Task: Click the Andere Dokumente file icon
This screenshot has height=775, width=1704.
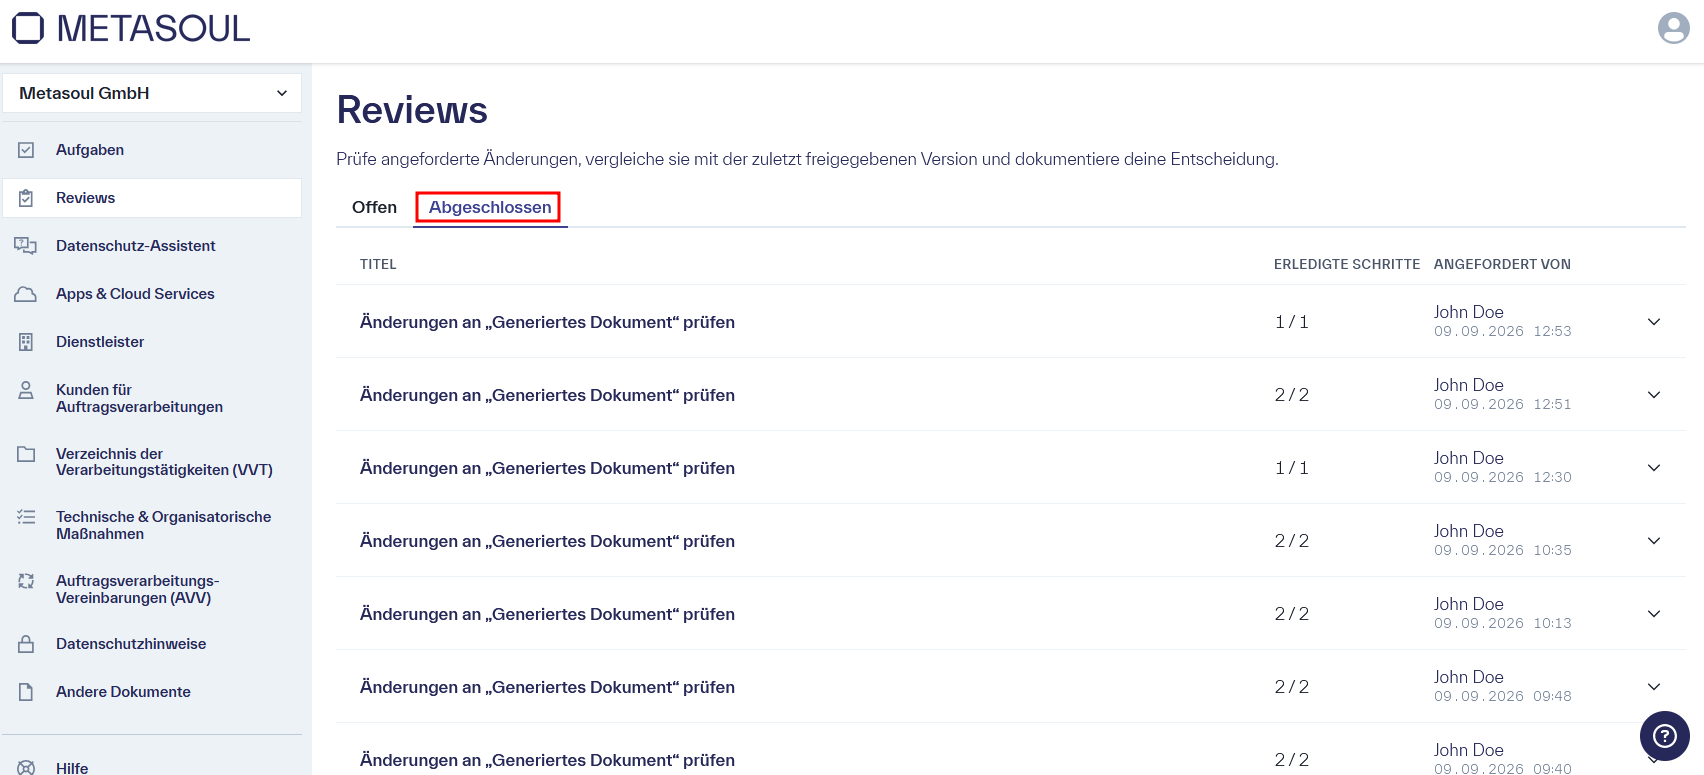Action: tap(26, 692)
